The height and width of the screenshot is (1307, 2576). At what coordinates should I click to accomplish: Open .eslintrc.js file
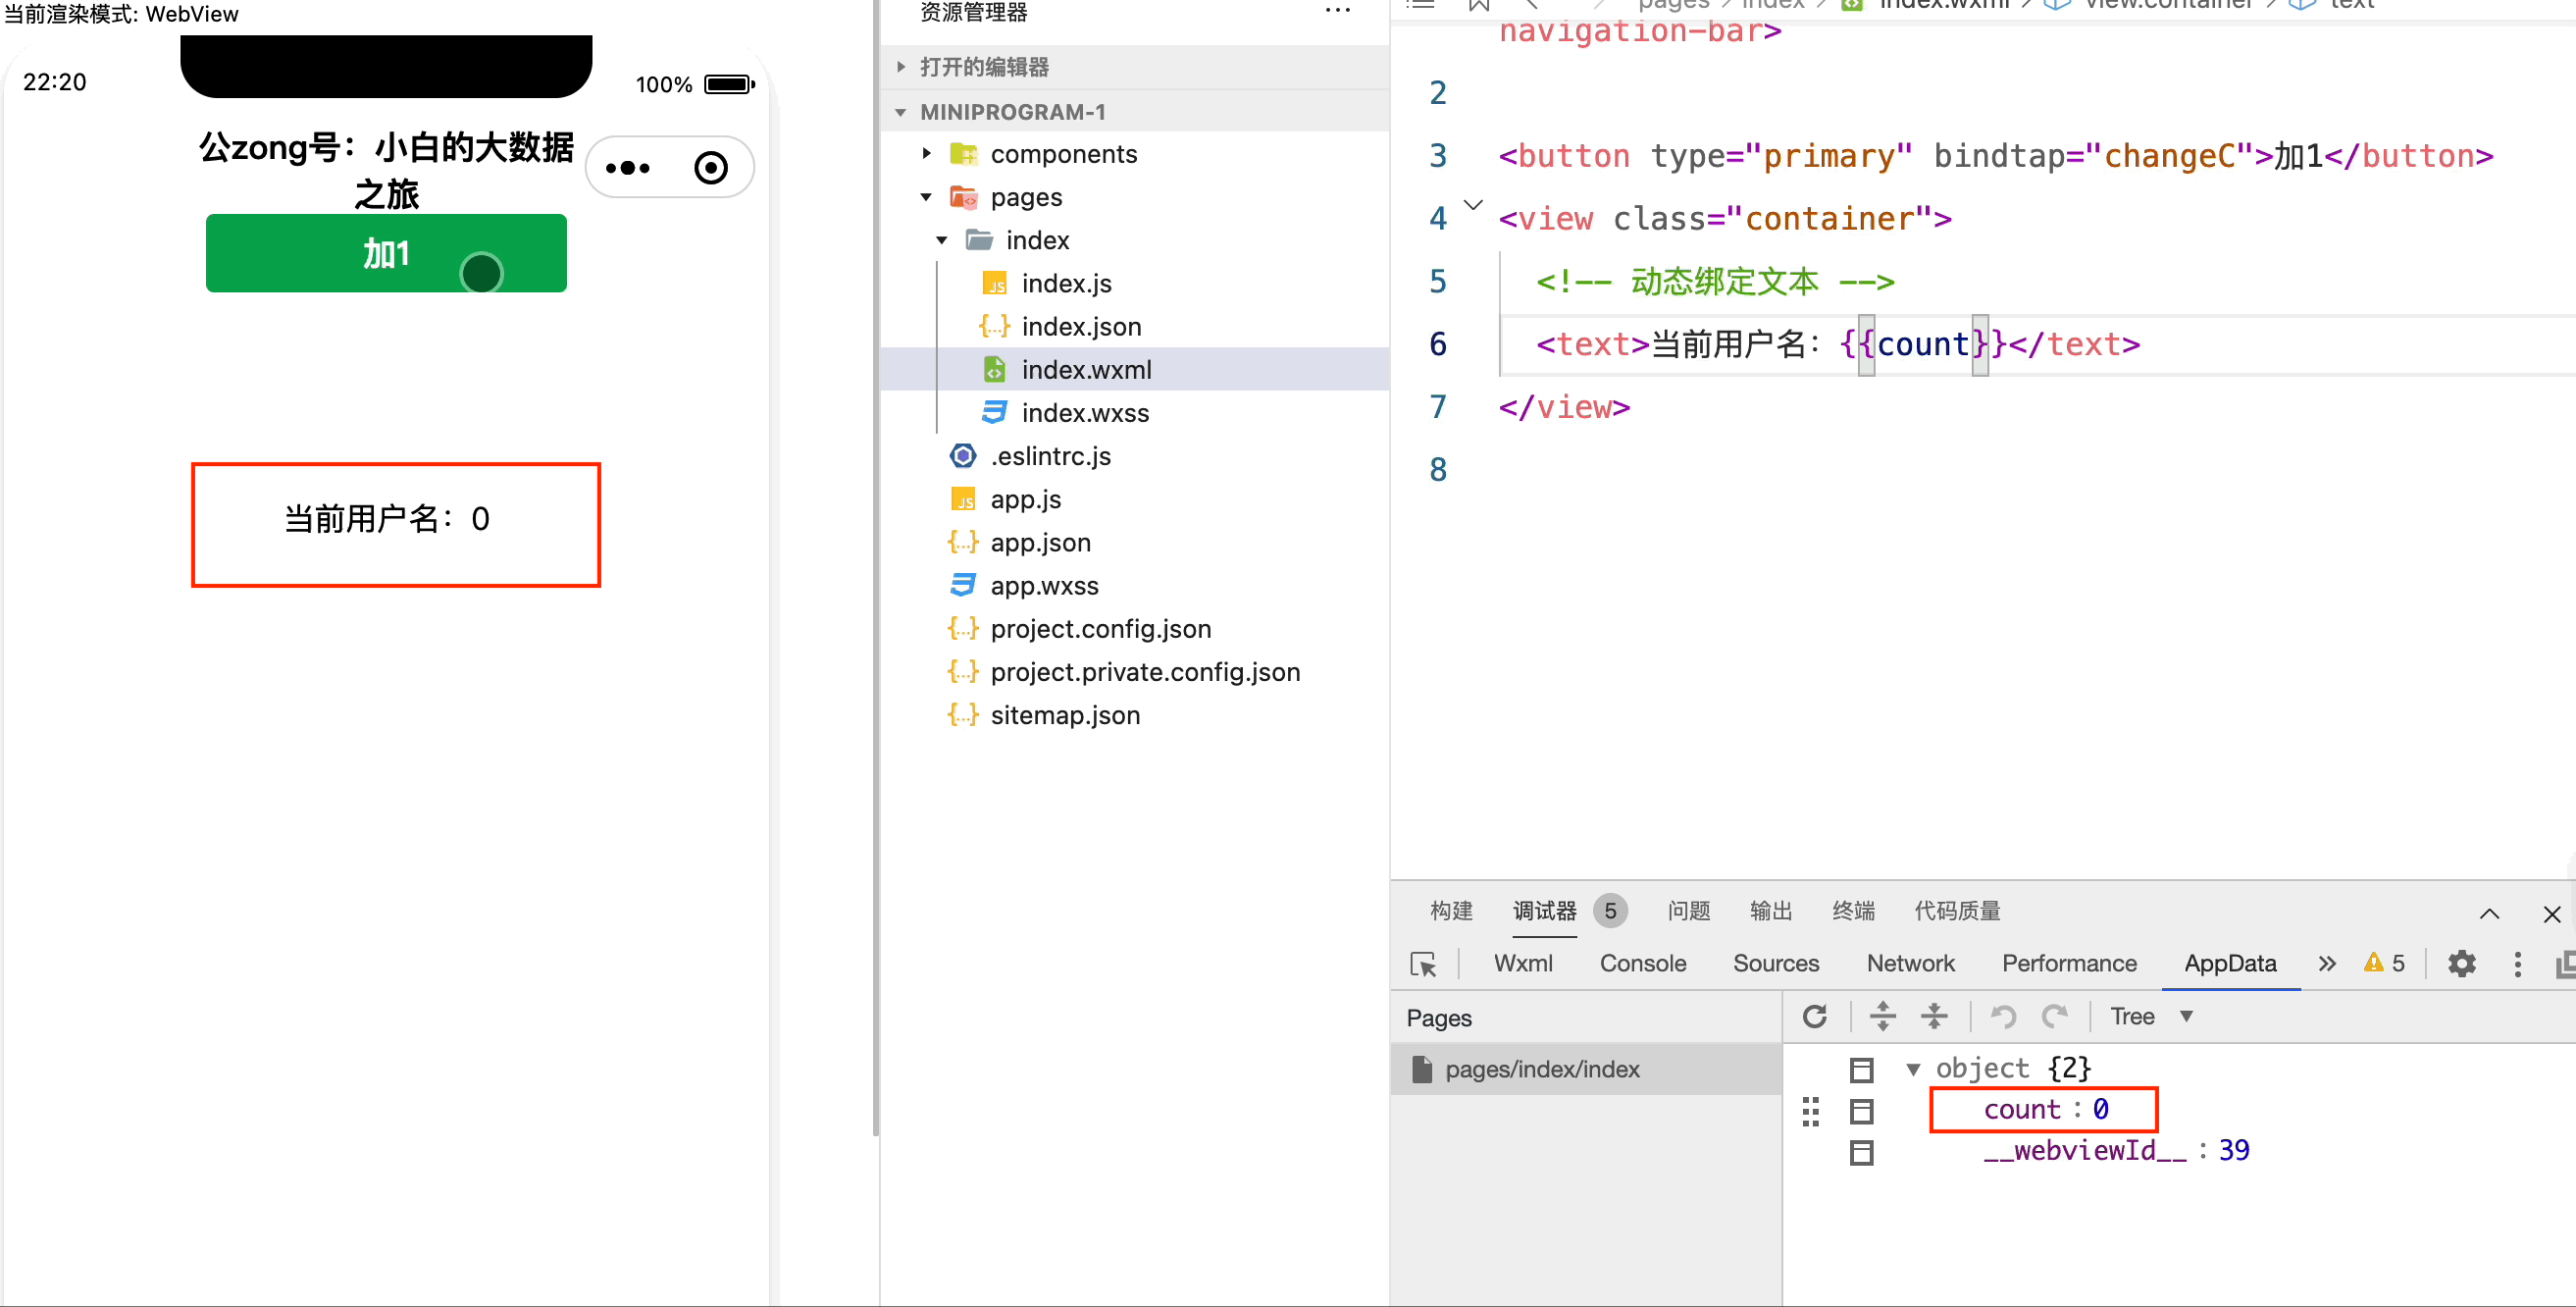pos(1050,456)
